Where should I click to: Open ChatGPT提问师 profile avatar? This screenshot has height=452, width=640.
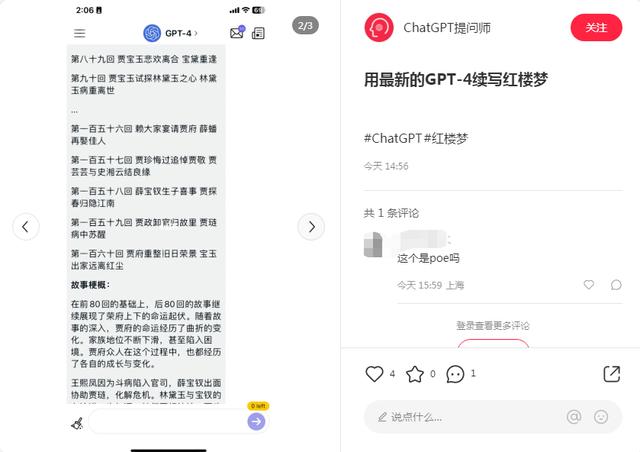(379, 27)
